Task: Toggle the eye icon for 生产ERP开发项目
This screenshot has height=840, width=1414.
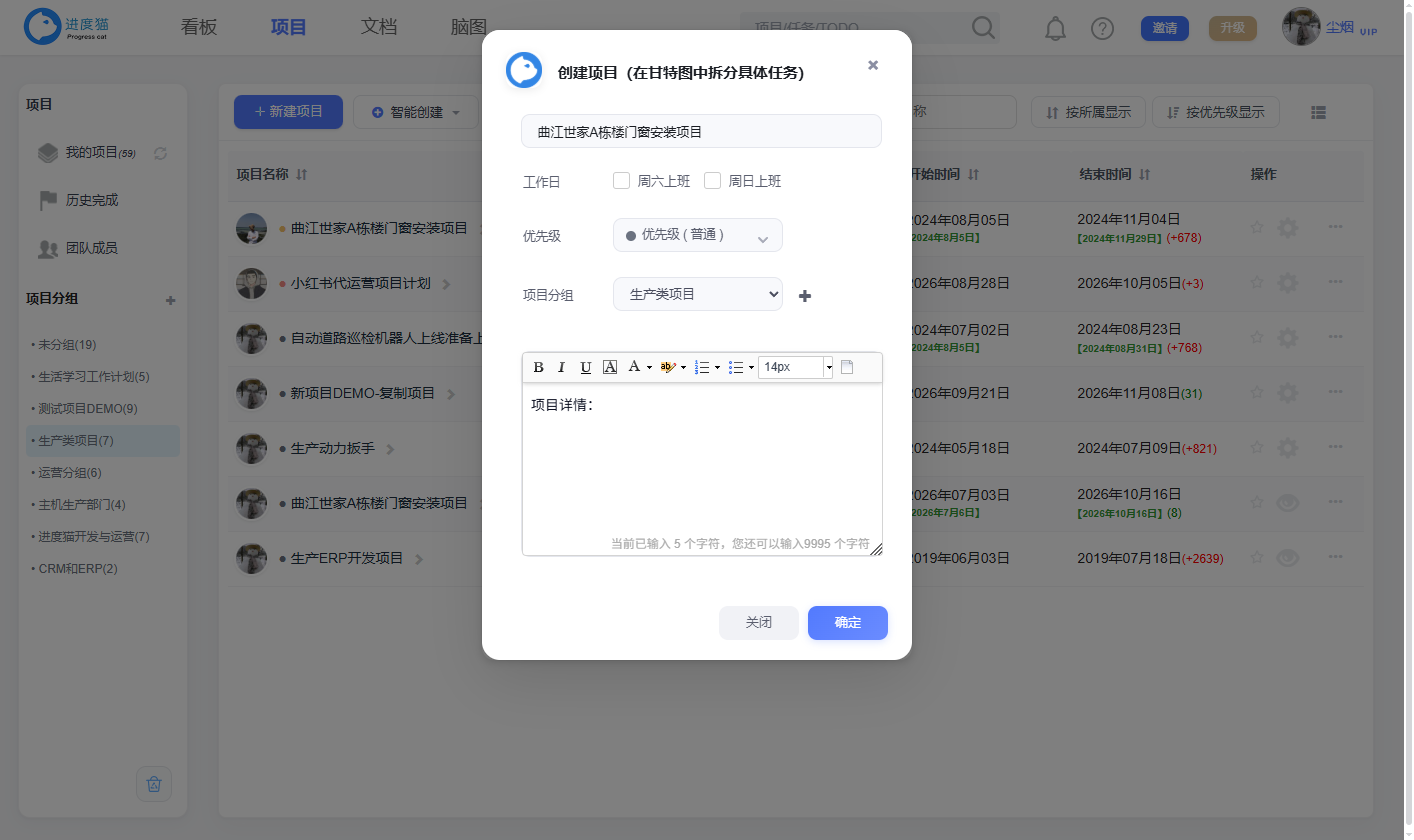Action: (1288, 558)
